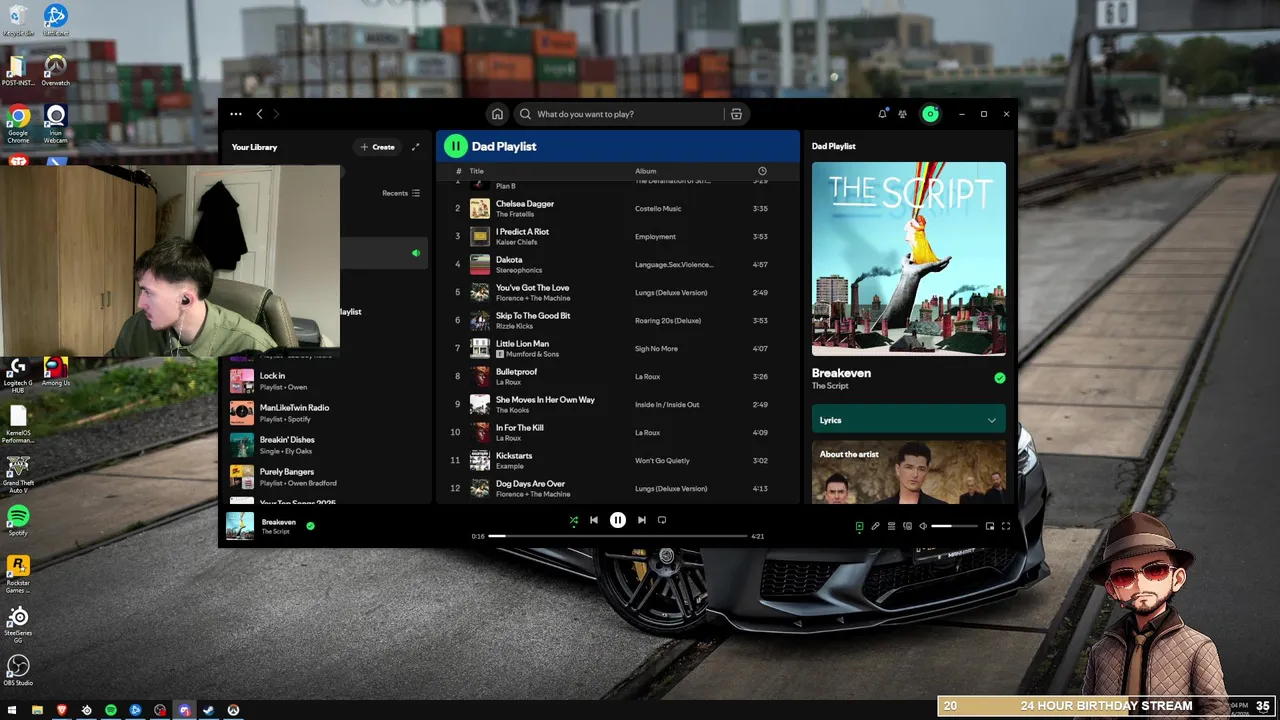
Task: Open Among Us desktop icon
Action: click(x=56, y=372)
